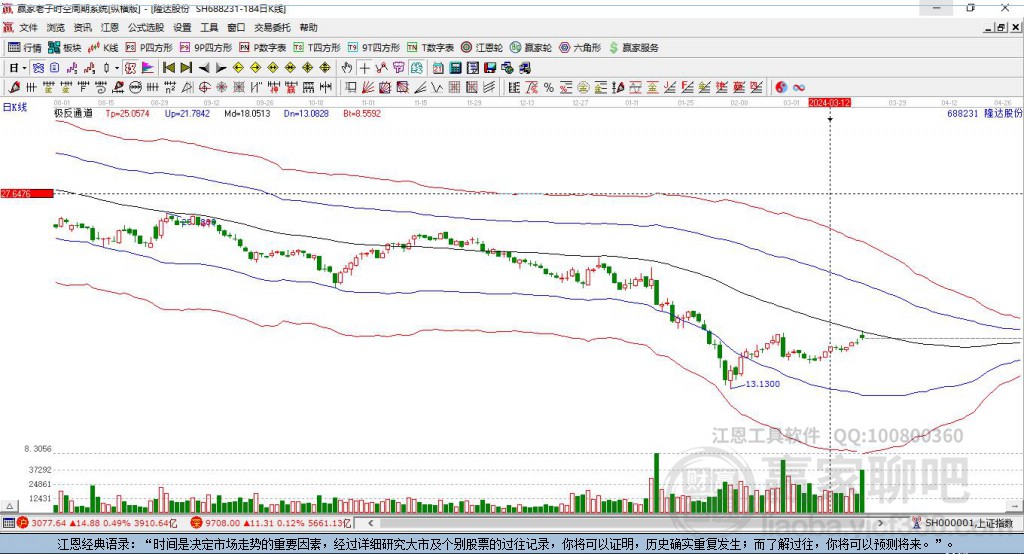This screenshot has height=554, width=1024.
Task: Open the 板块 sector view
Action: (x=64, y=47)
